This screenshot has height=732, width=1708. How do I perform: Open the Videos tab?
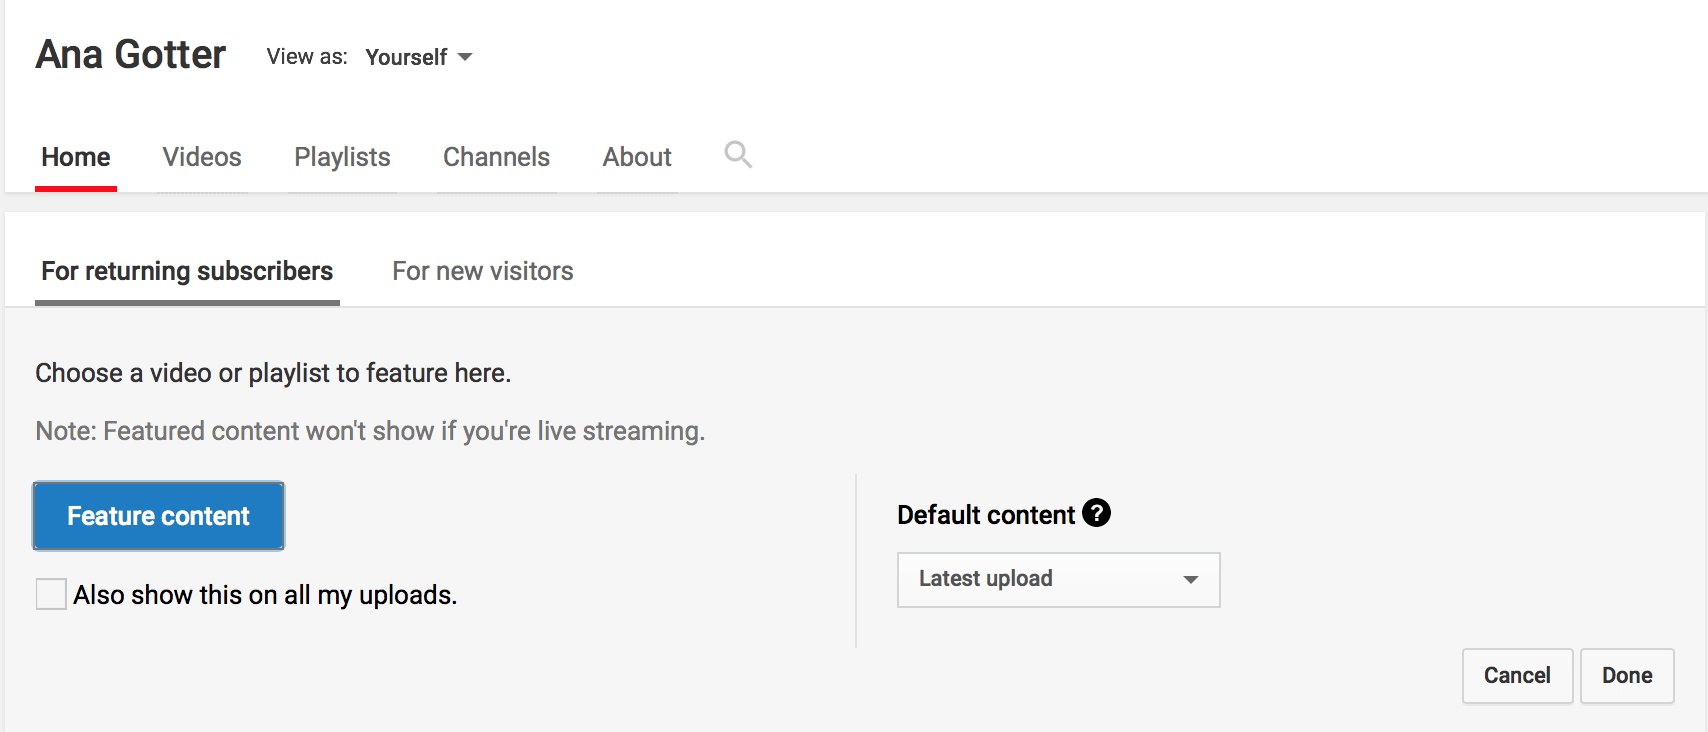(x=202, y=157)
